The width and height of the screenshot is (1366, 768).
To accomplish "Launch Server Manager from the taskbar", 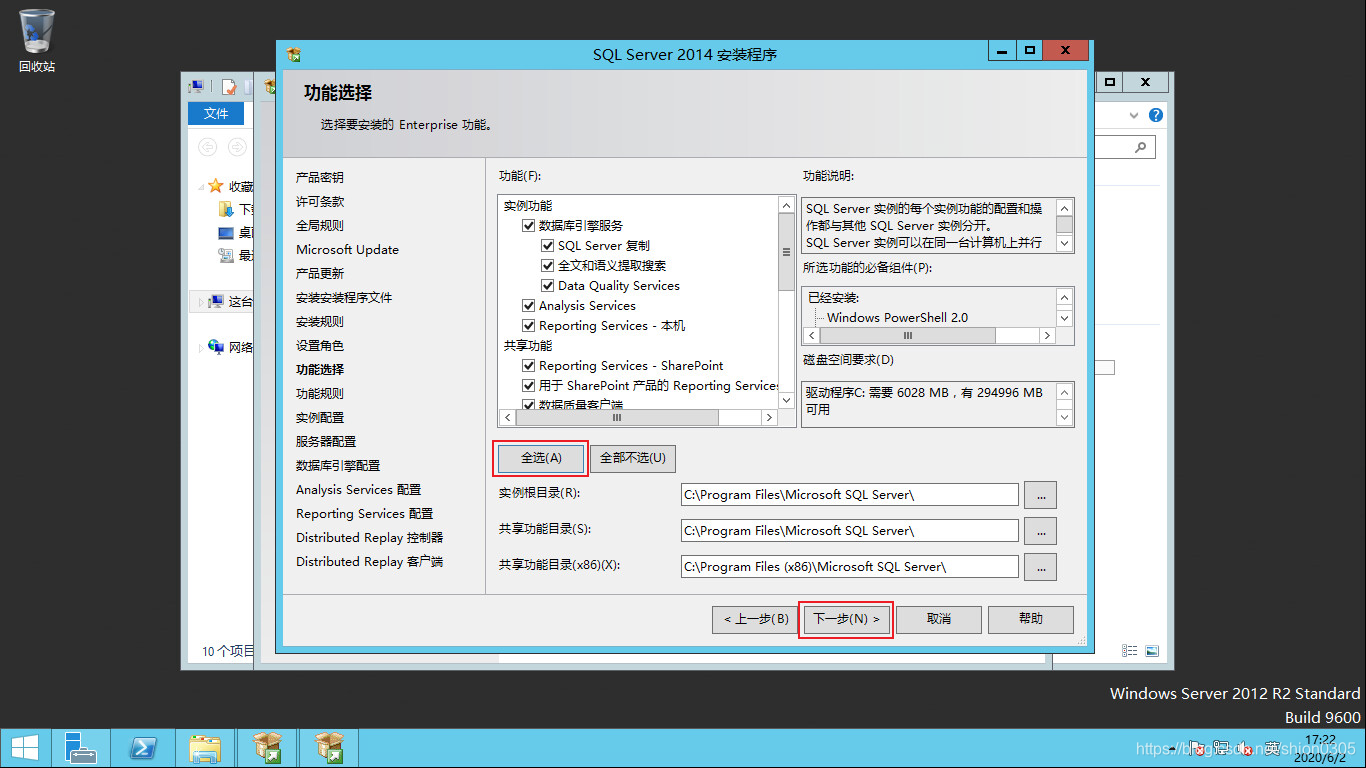I will pos(81,748).
